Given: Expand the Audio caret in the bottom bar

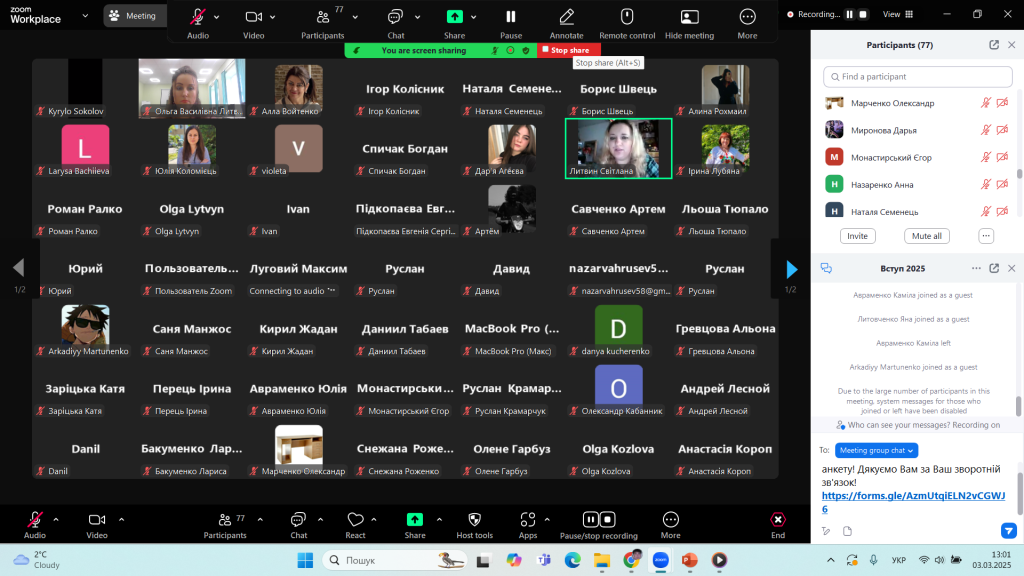Looking at the screenshot, I should pos(56,520).
